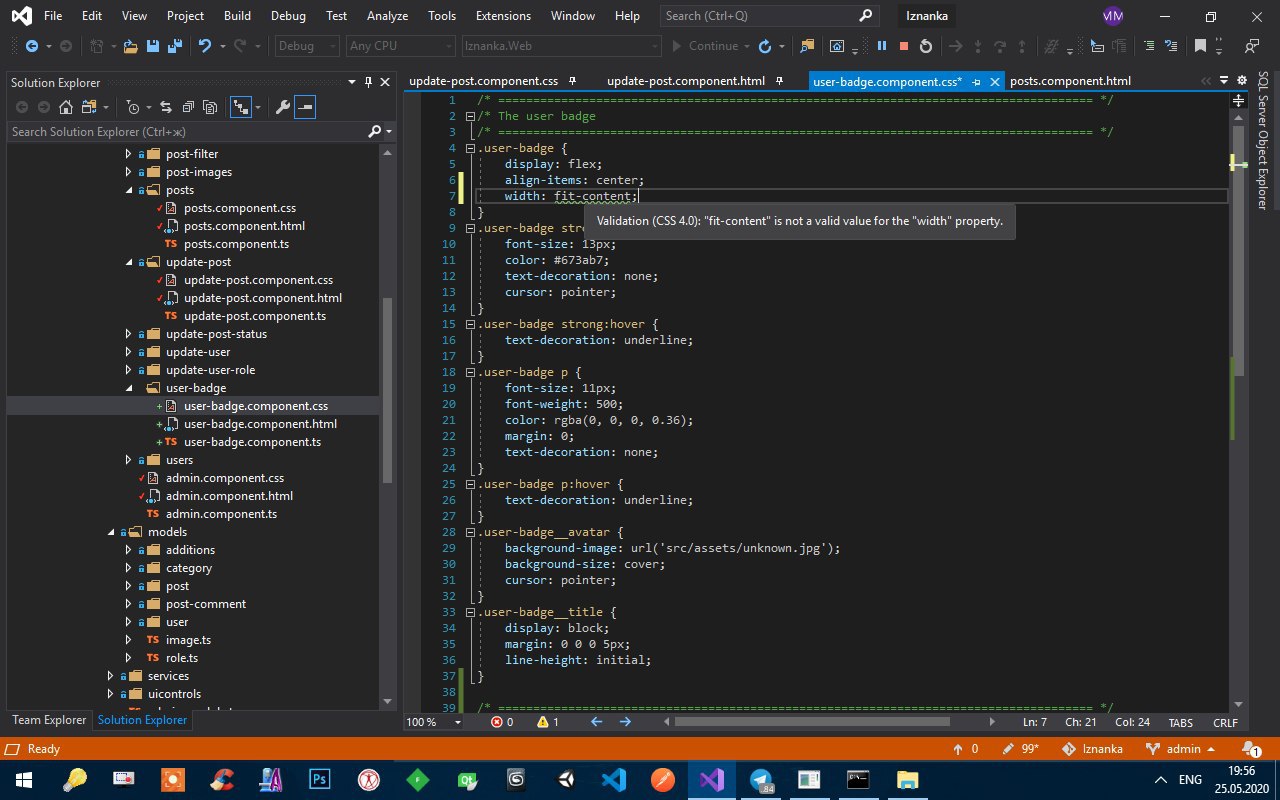Click Collapse All icon in Solution Explorer
1280x800 pixels.
tap(187, 107)
